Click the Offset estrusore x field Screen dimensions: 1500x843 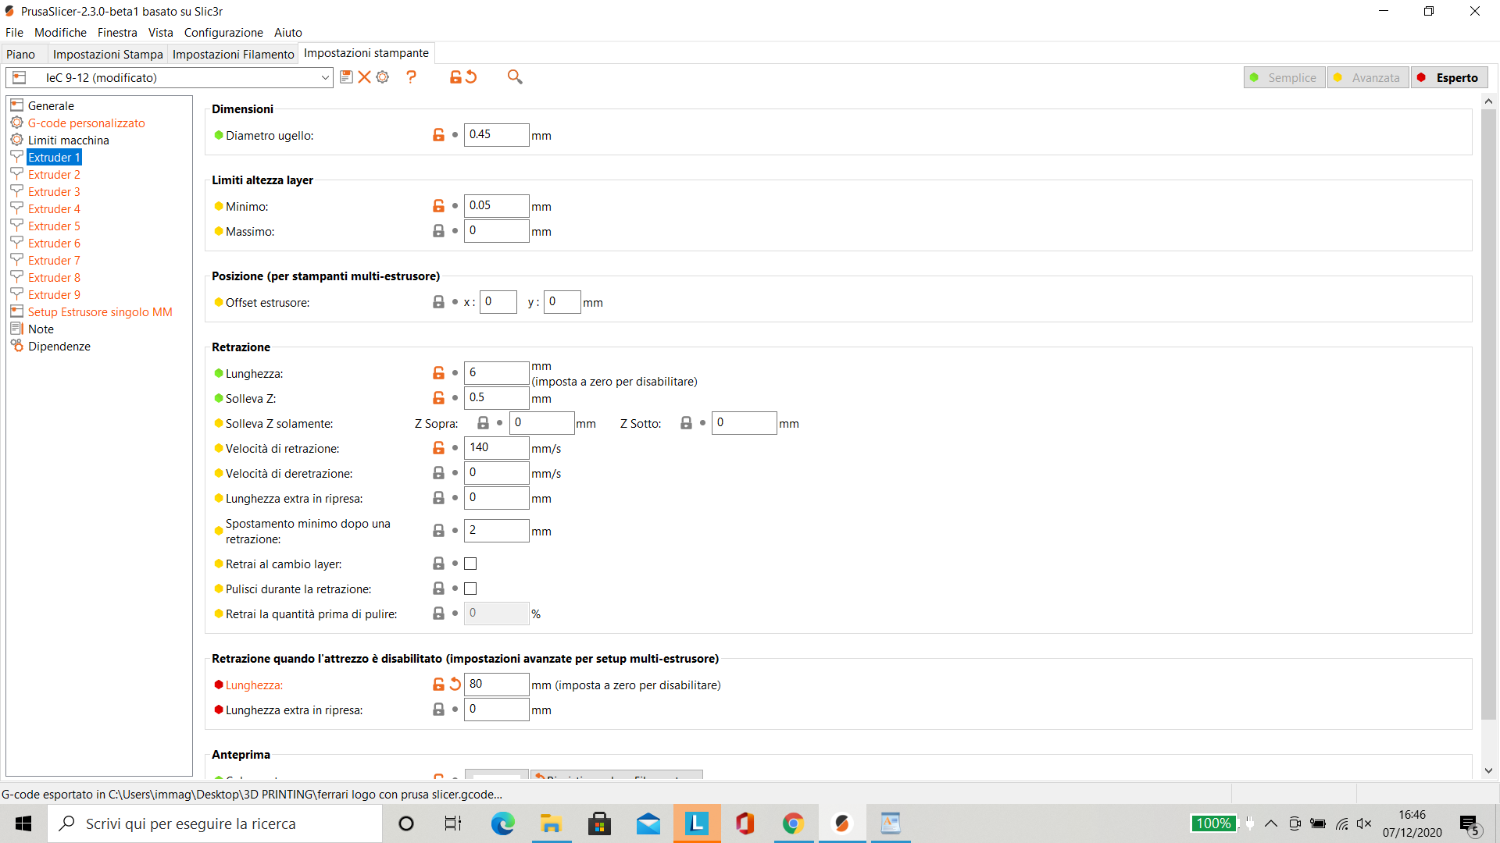coord(498,302)
